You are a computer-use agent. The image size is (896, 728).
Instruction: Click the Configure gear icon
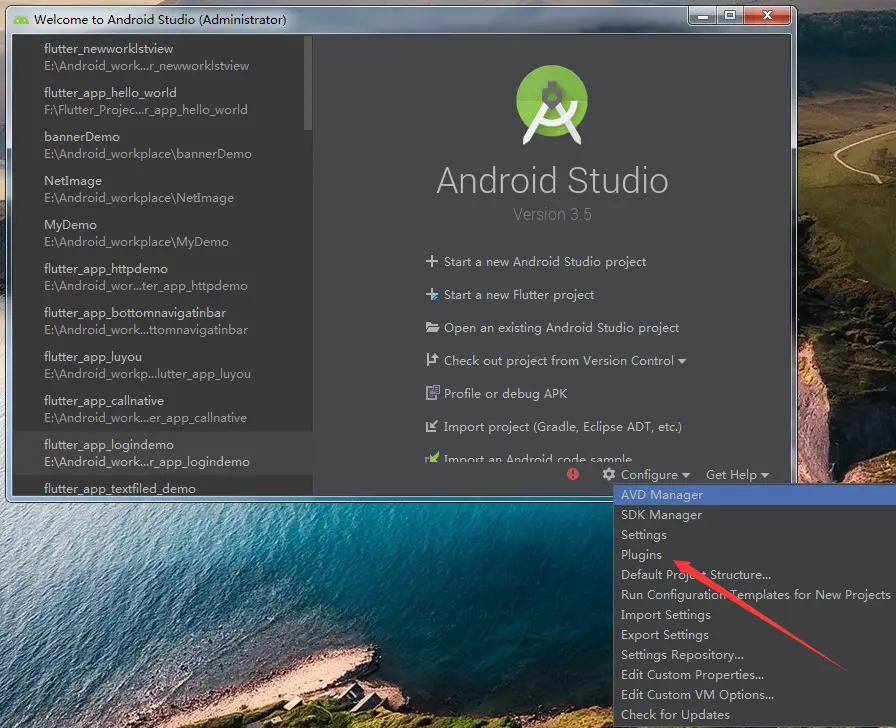(609, 474)
